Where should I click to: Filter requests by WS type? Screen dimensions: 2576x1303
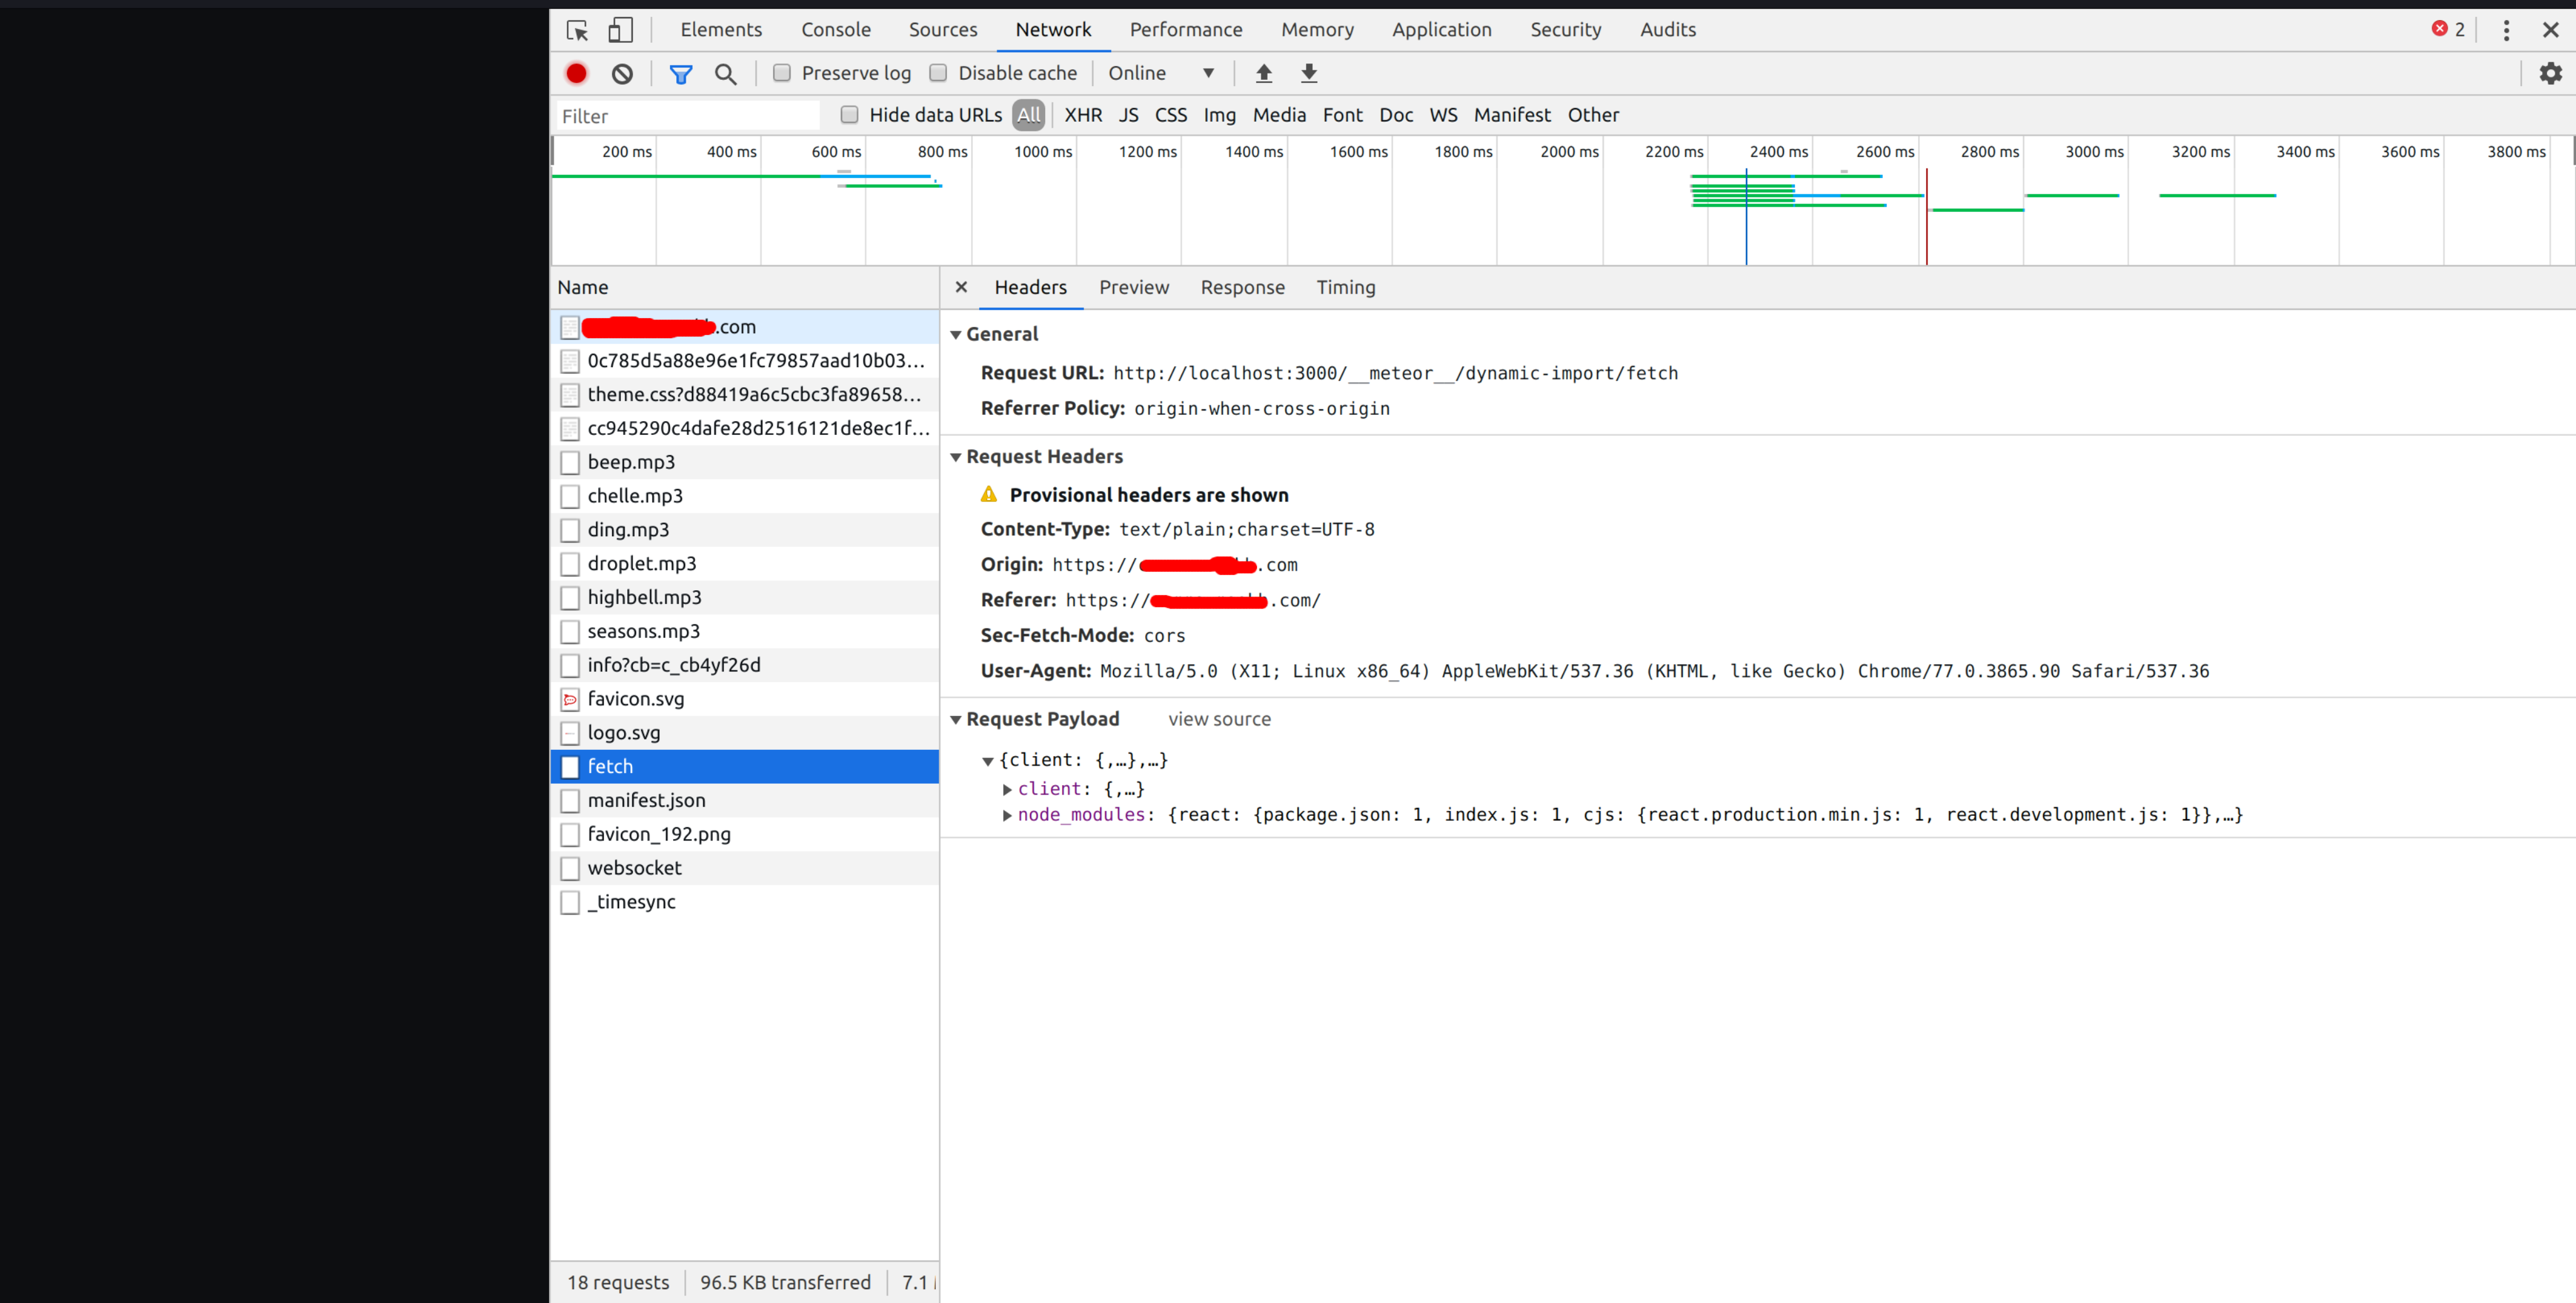(1443, 115)
